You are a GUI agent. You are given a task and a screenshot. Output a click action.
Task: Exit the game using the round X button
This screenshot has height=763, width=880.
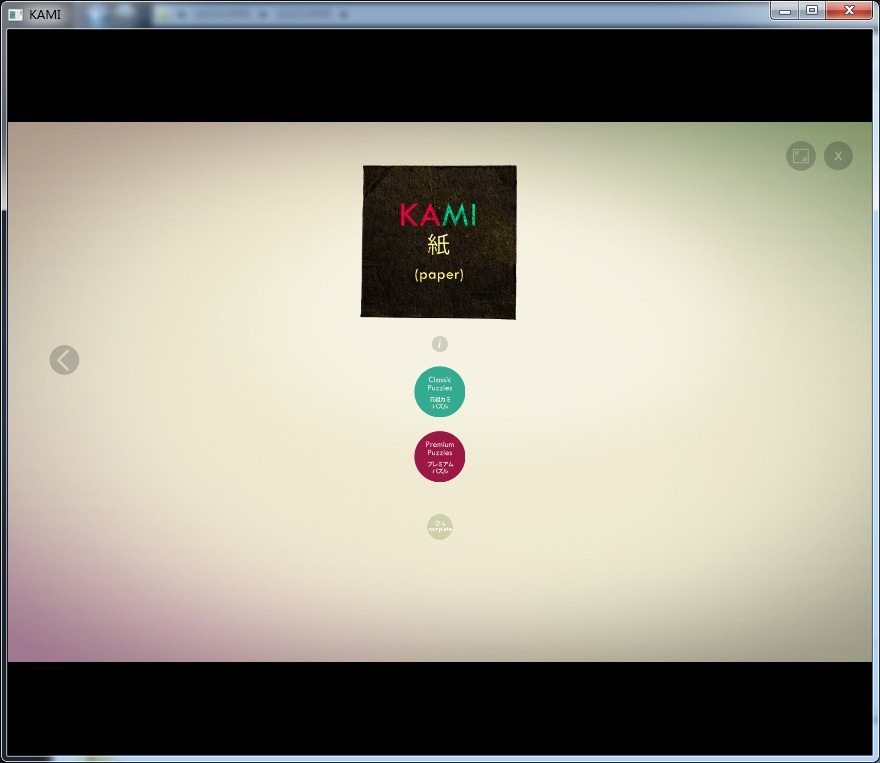point(838,156)
